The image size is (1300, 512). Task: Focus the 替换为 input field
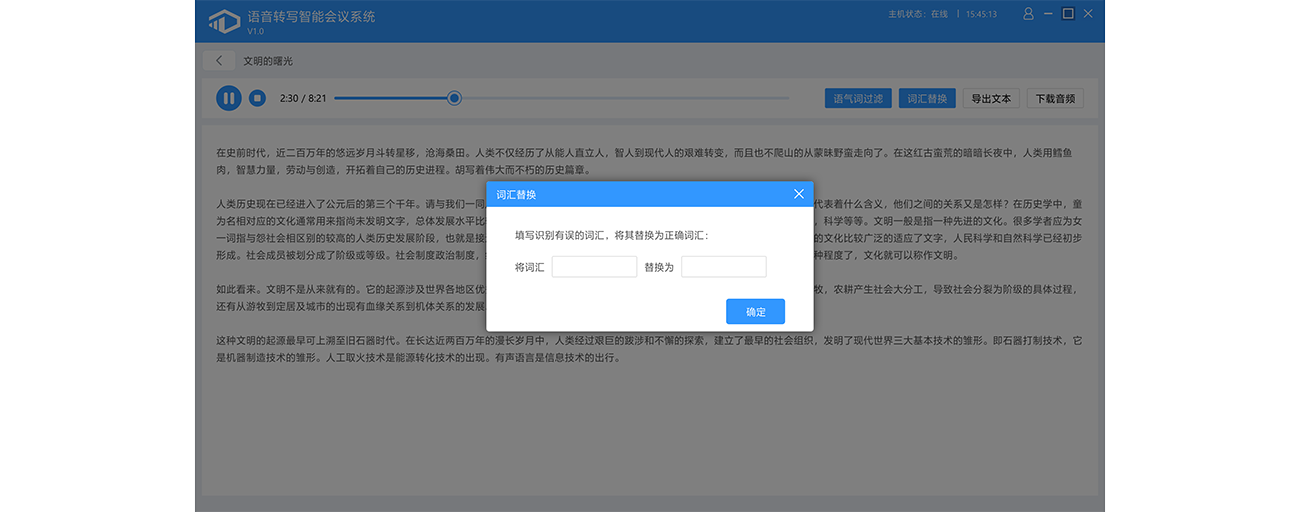click(723, 267)
